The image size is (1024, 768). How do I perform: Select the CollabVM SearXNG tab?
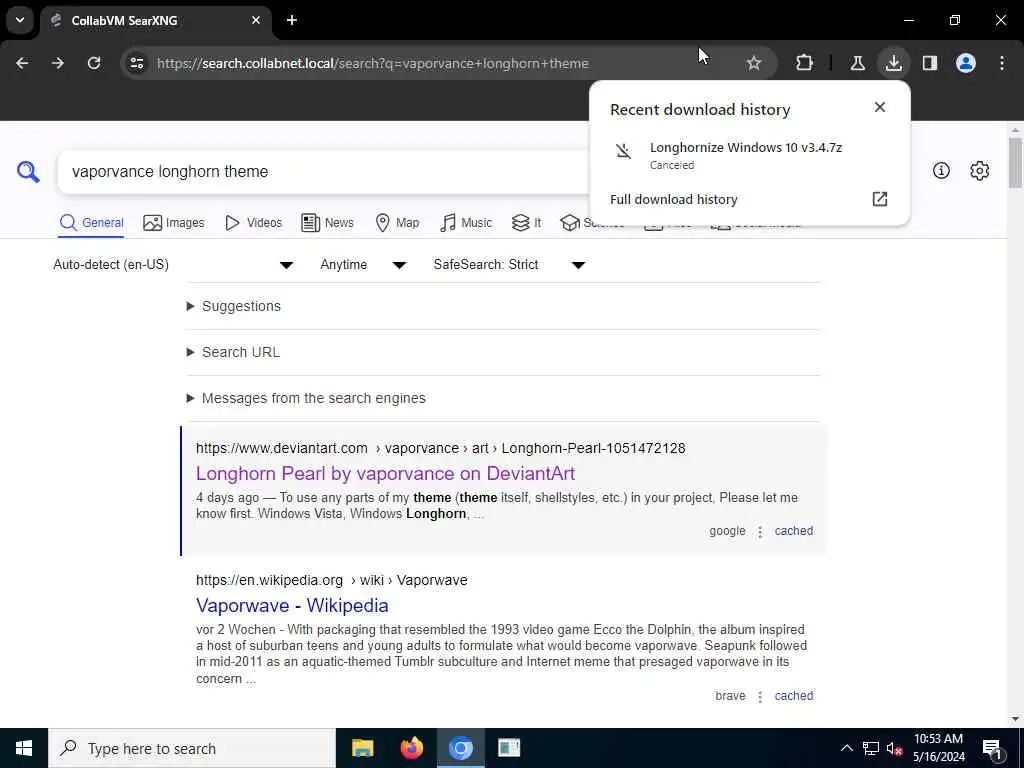coord(156,20)
